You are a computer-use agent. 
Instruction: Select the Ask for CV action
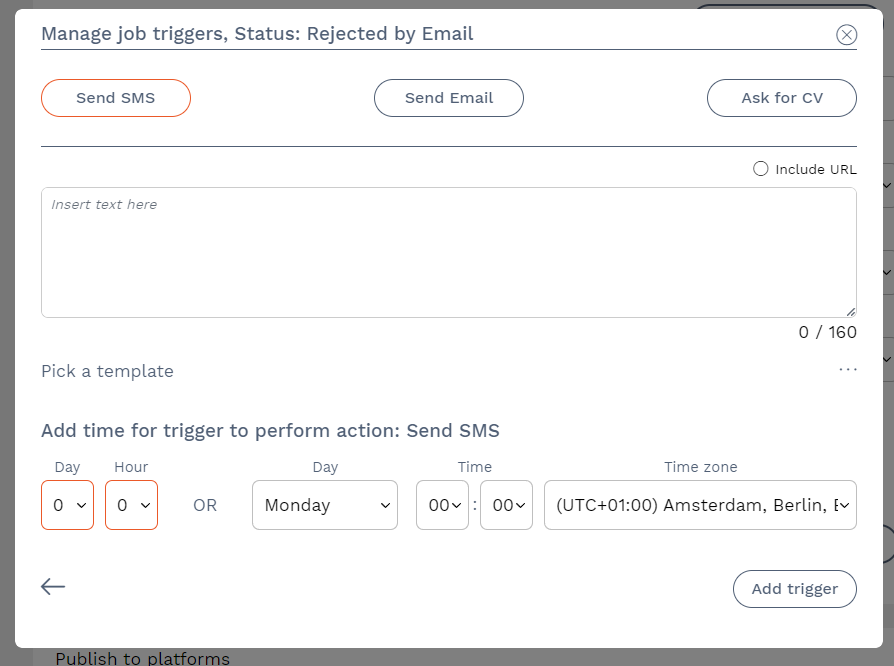781,98
